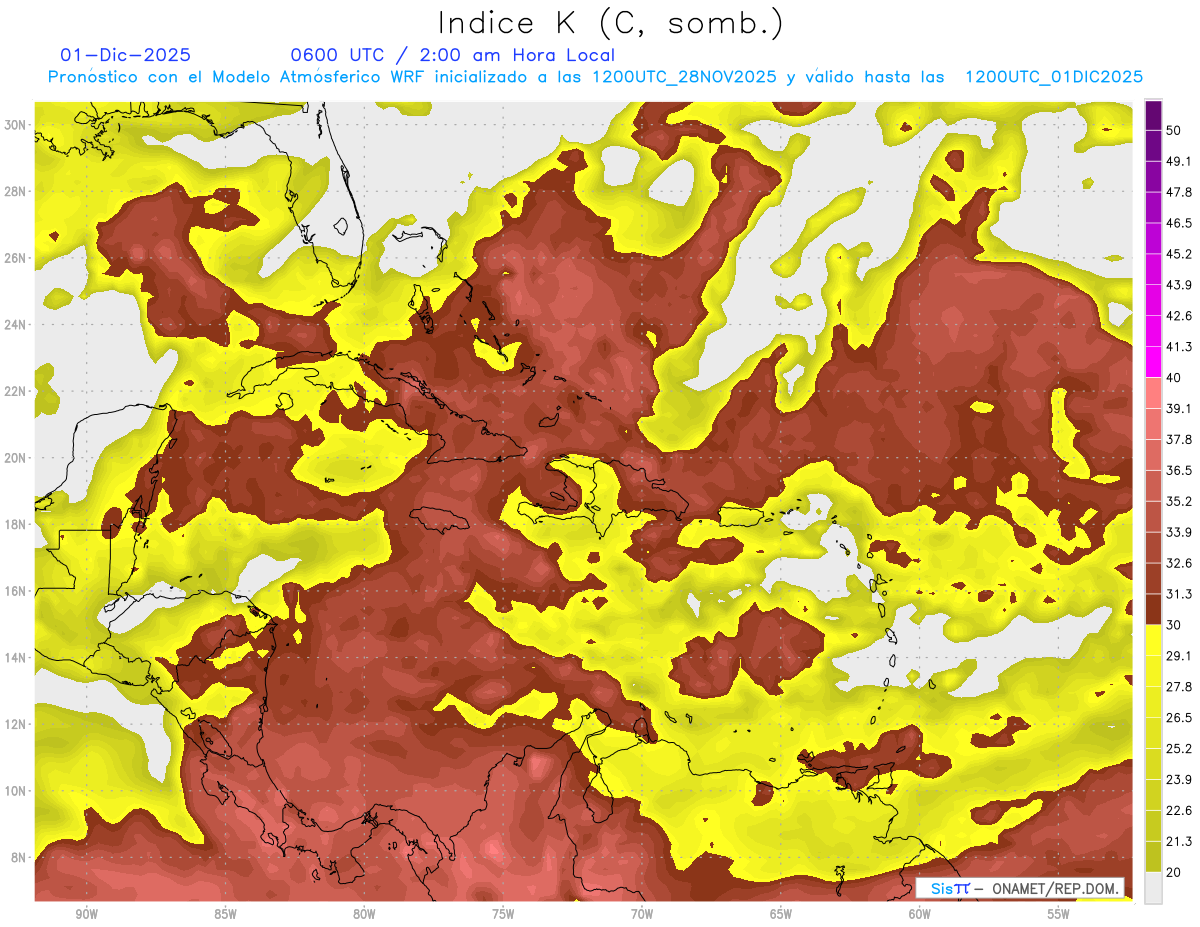
Task: Click the latitude axis label '28N'
Action: 14,191
